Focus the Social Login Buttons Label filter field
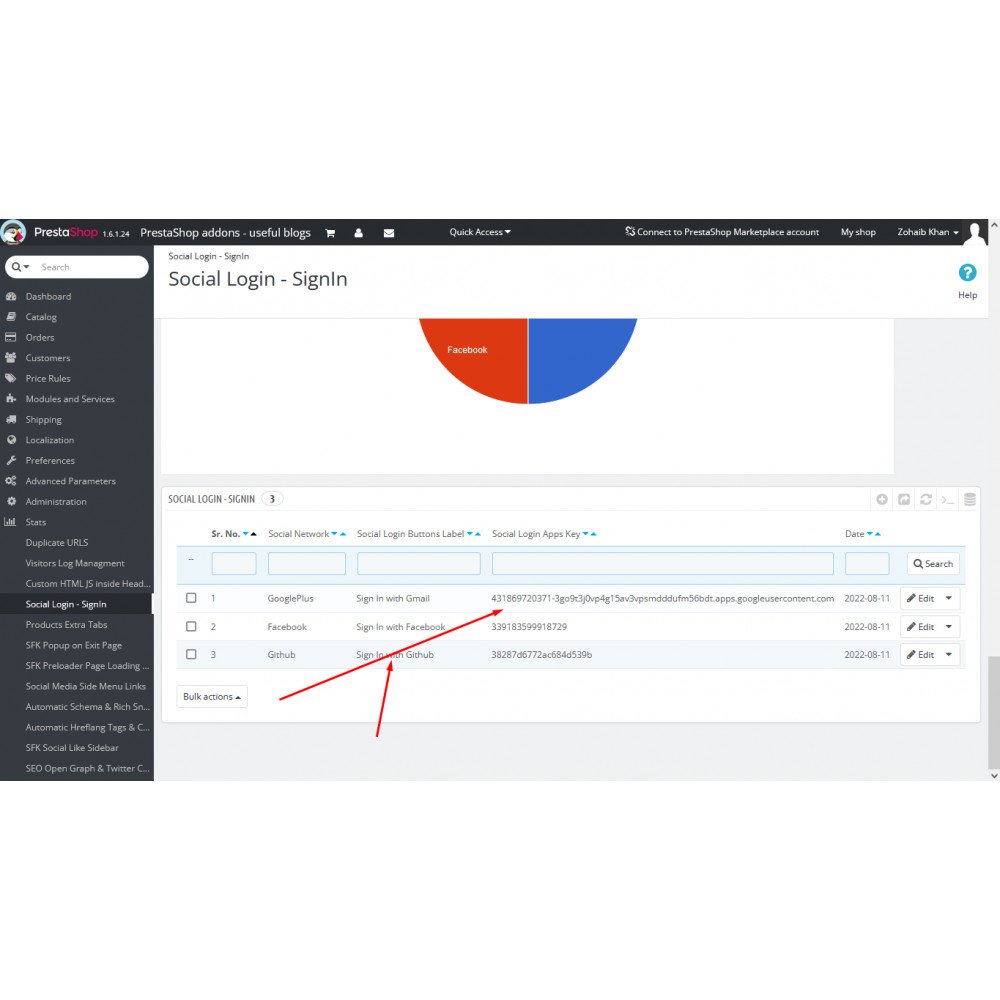 tap(419, 564)
